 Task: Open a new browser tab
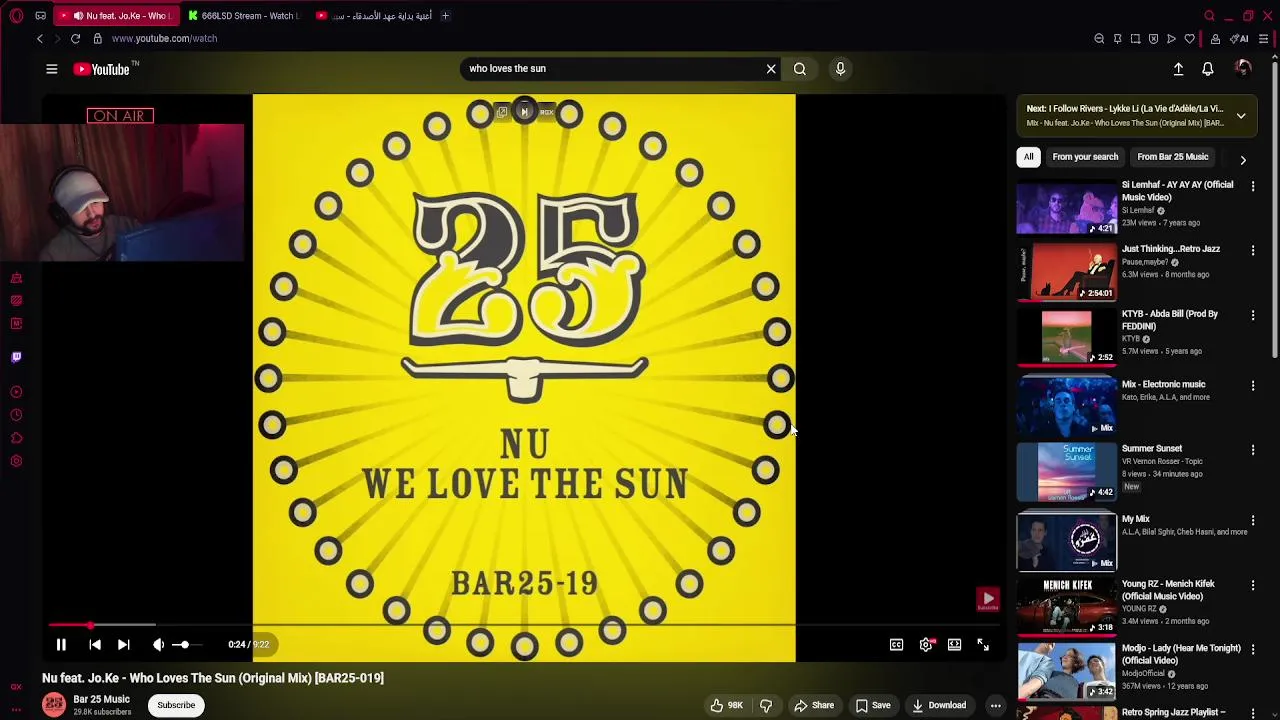click(445, 16)
